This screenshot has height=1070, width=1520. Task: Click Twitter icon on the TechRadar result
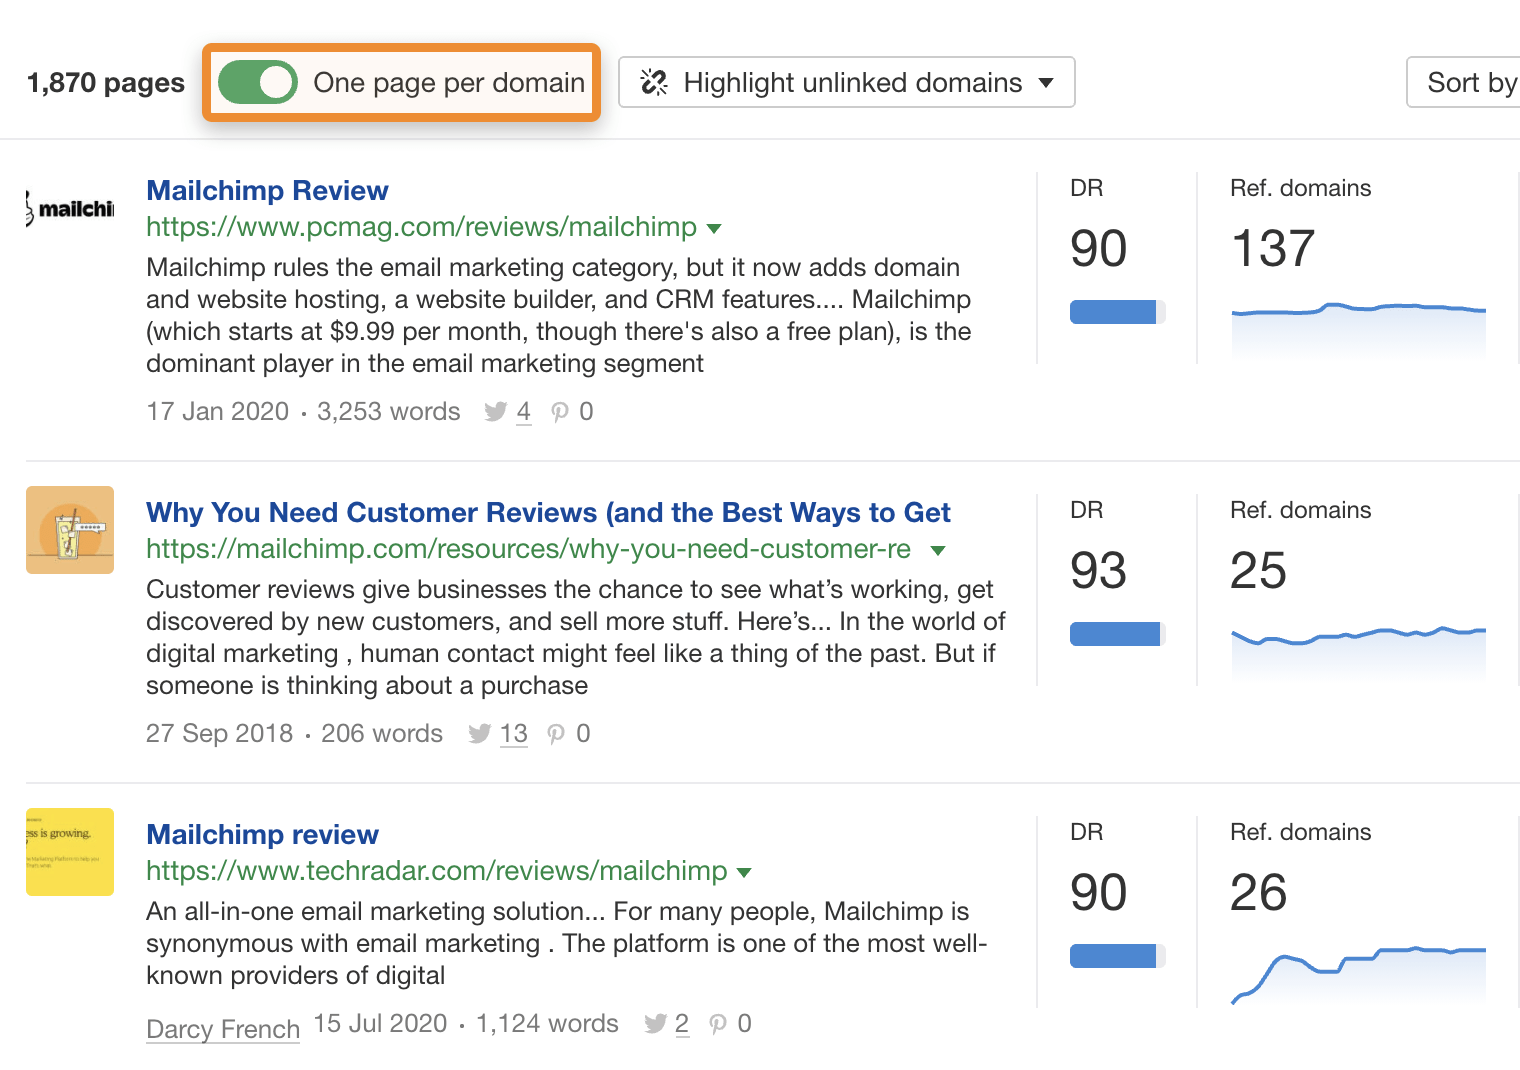tap(656, 1024)
